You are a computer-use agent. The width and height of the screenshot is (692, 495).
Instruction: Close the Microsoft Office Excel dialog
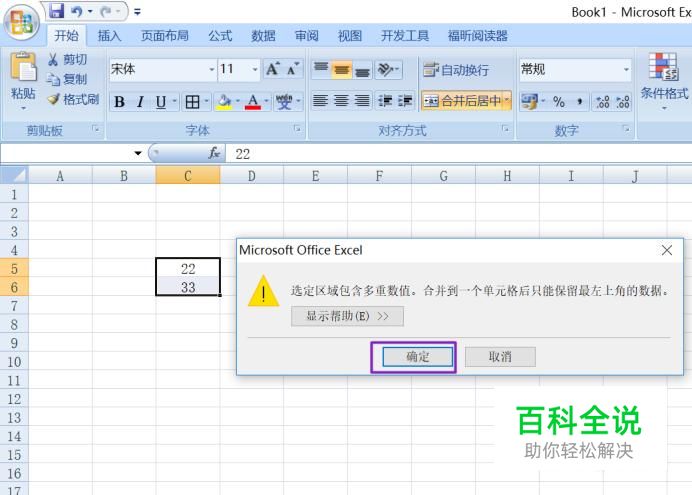(x=667, y=250)
